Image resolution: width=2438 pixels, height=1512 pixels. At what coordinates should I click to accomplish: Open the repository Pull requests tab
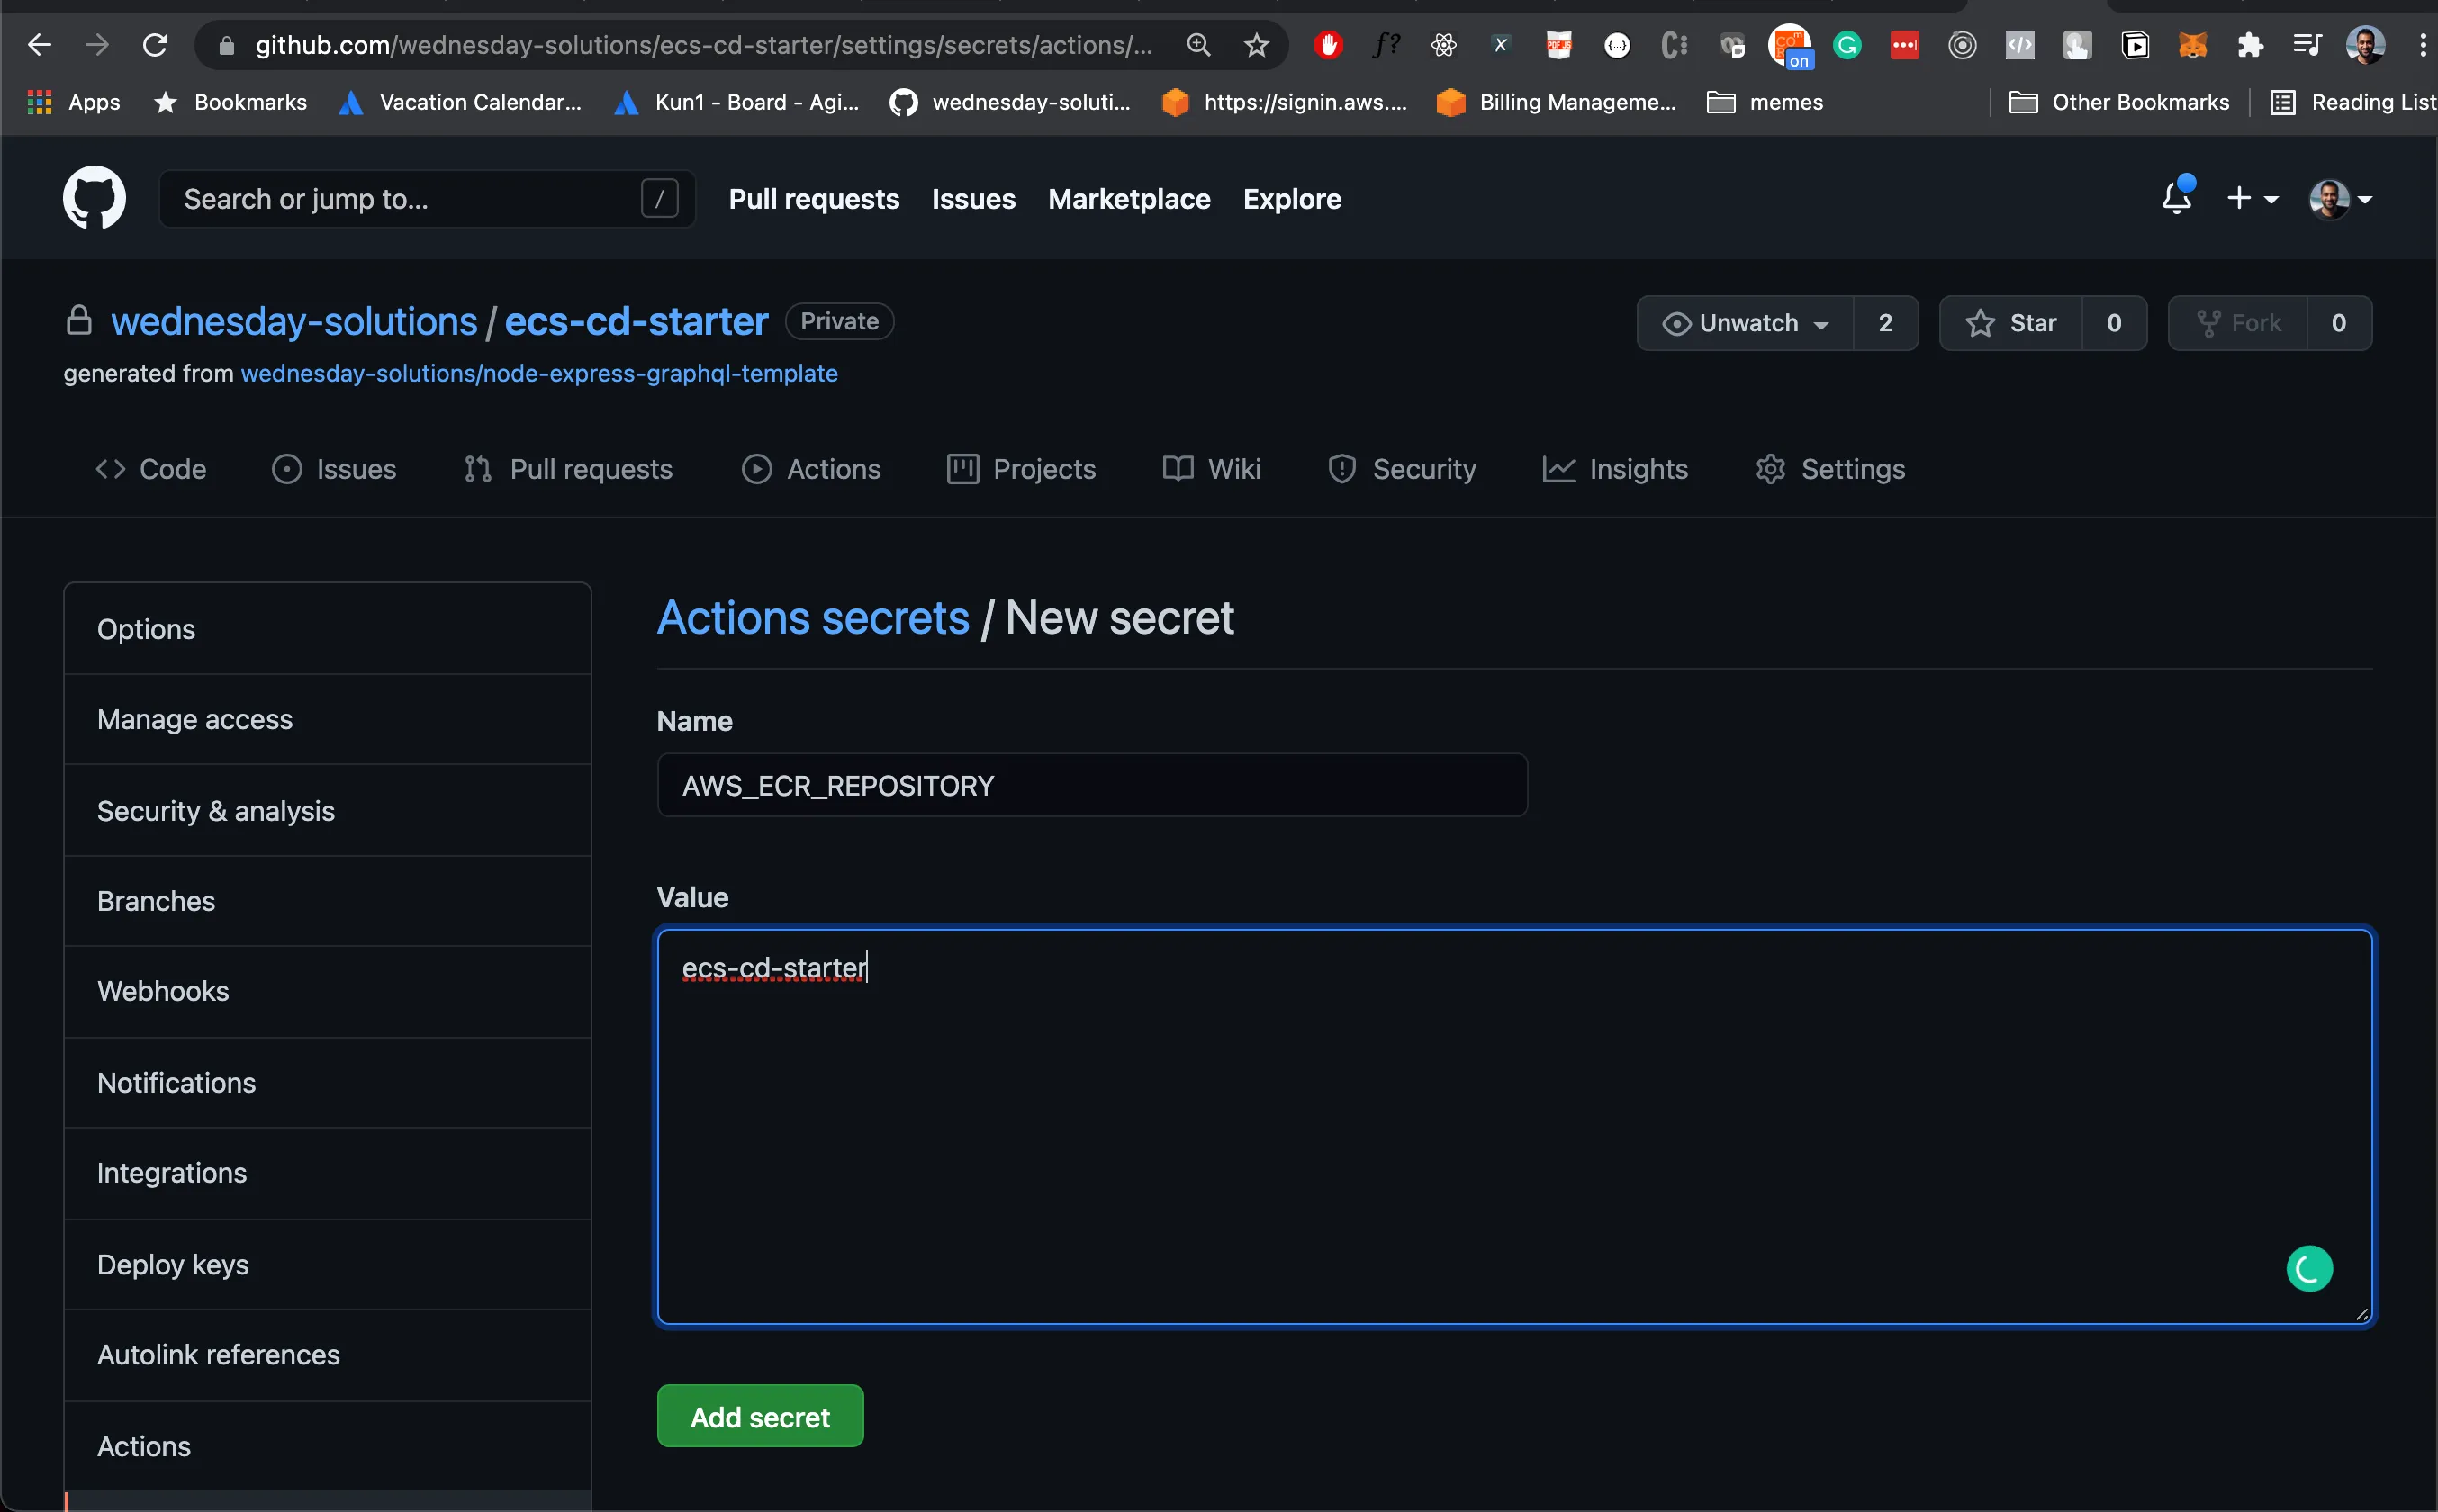click(568, 469)
